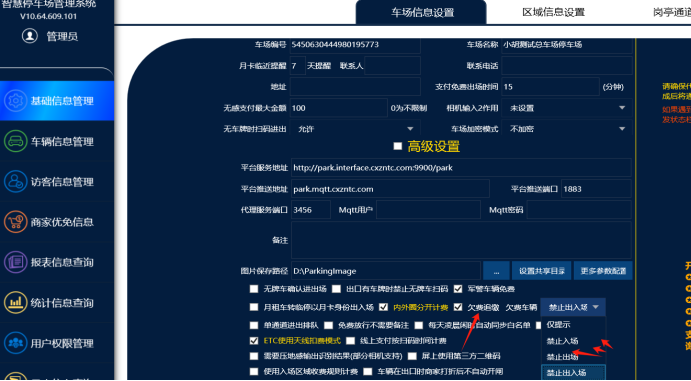Viewport: 691px width, 381px height.
Task: Choose 禁止入场 from 欠费车辆 list
Action: tap(573, 341)
